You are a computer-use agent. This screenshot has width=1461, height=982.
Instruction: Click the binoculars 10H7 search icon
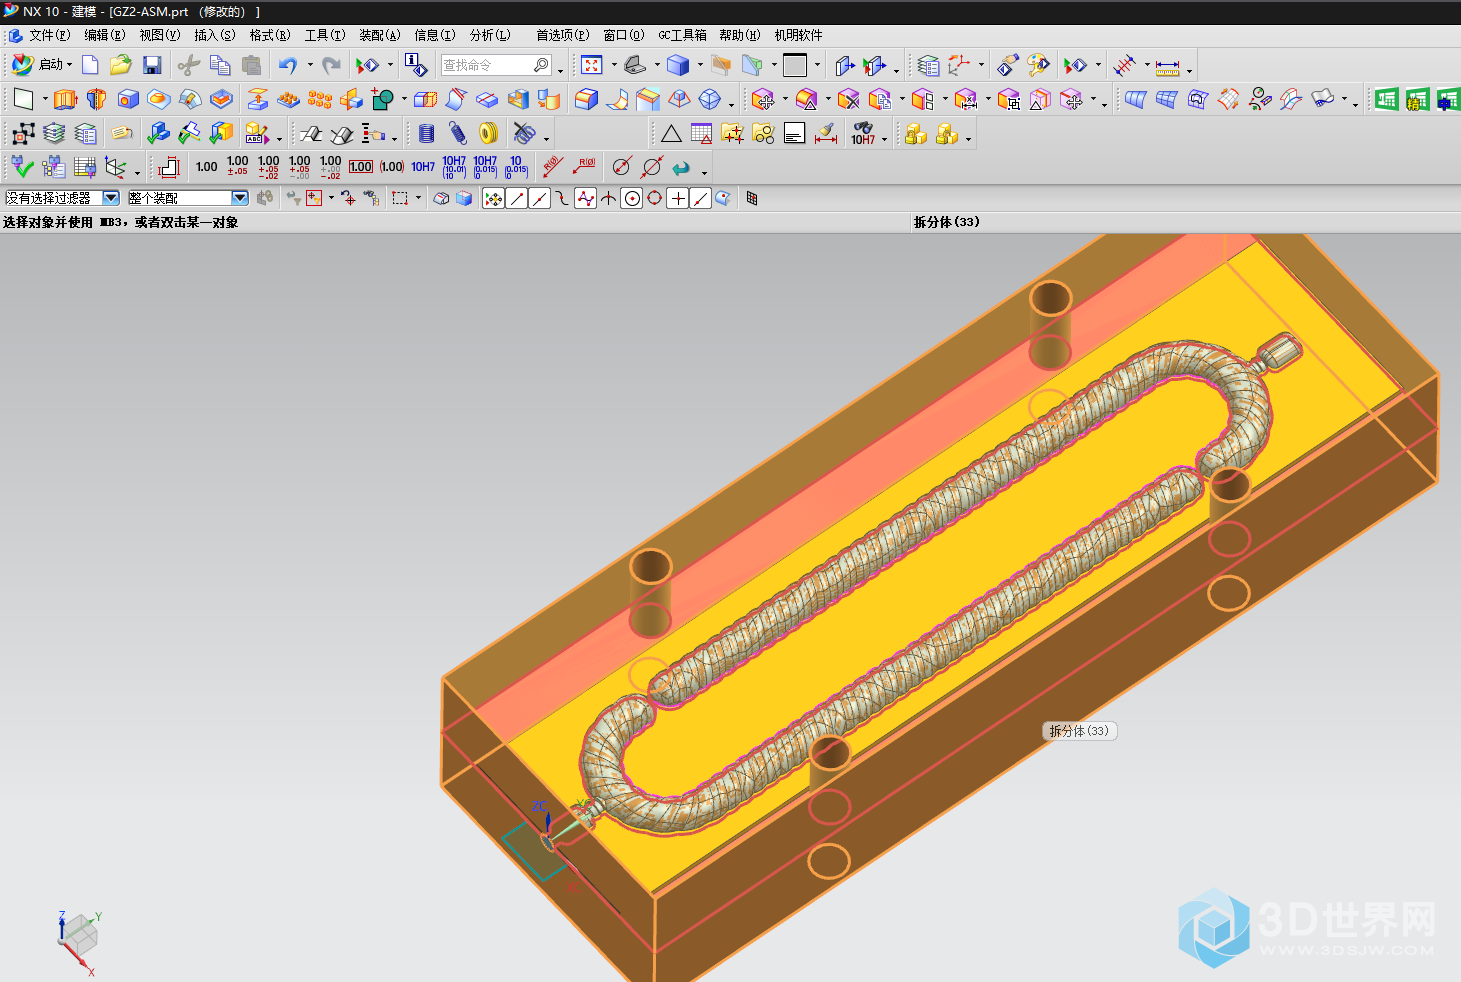(863, 133)
